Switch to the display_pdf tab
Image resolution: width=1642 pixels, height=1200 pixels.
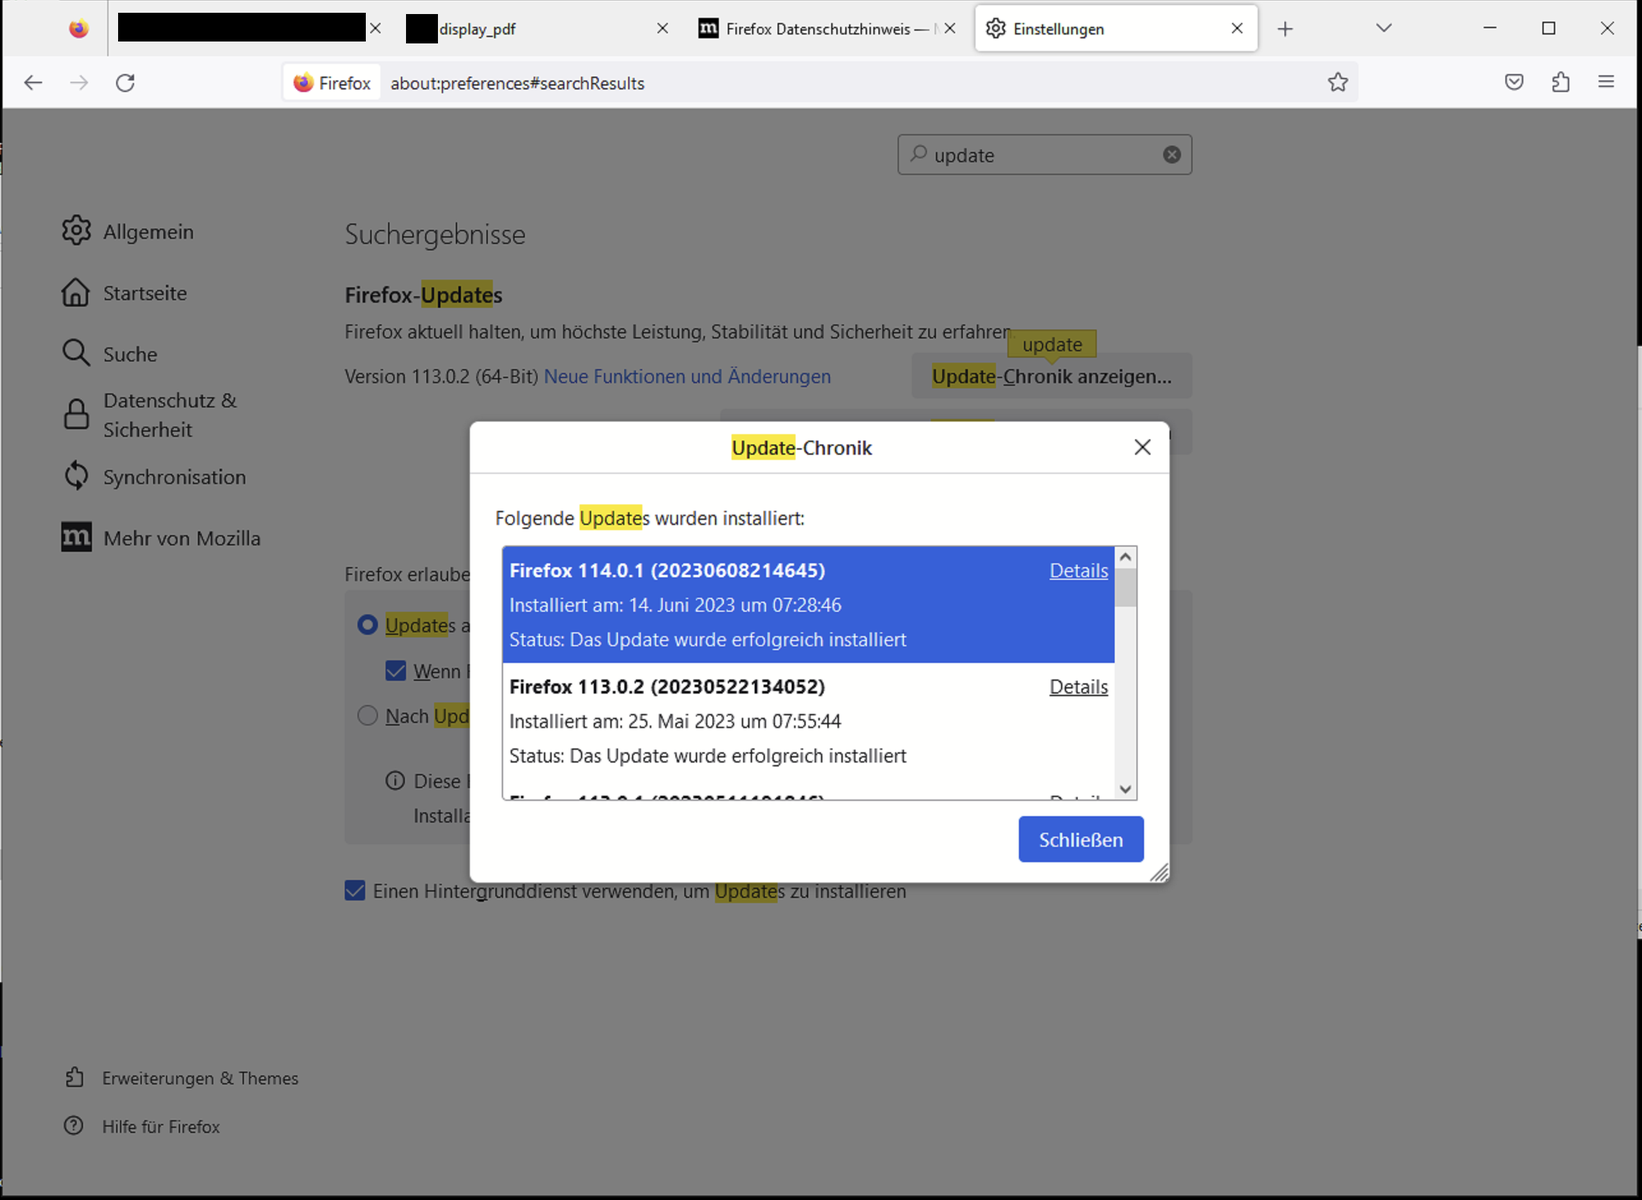click(x=530, y=29)
